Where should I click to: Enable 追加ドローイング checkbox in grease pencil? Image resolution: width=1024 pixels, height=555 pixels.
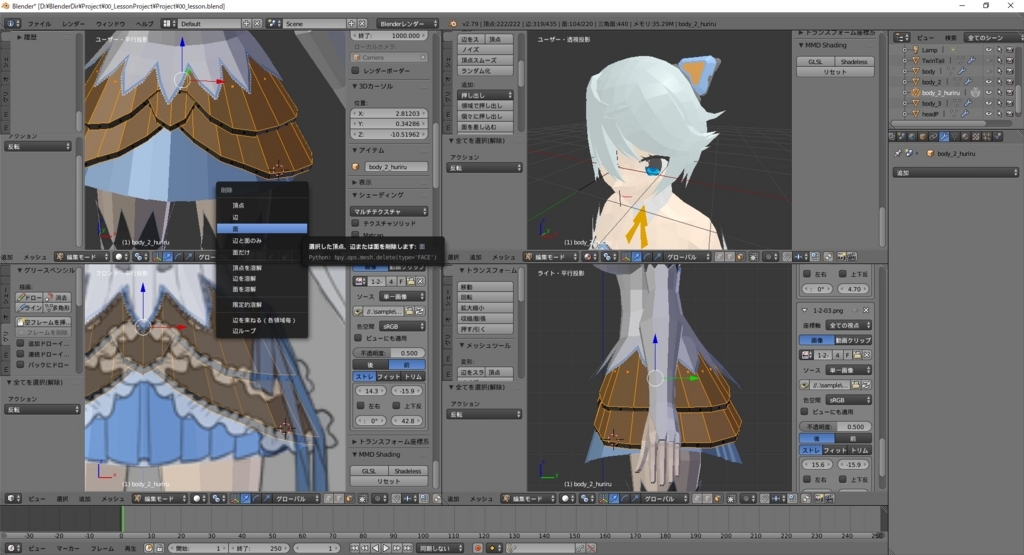(20, 343)
